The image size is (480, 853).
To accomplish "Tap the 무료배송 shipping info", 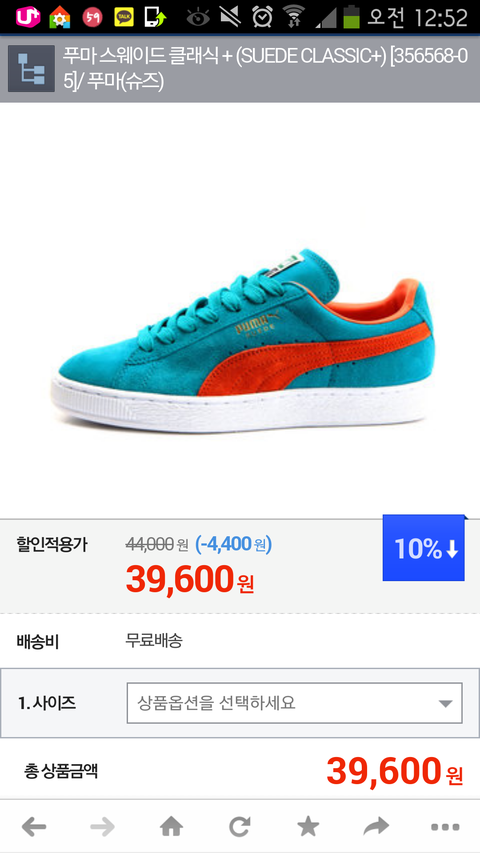I will point(154,641).
